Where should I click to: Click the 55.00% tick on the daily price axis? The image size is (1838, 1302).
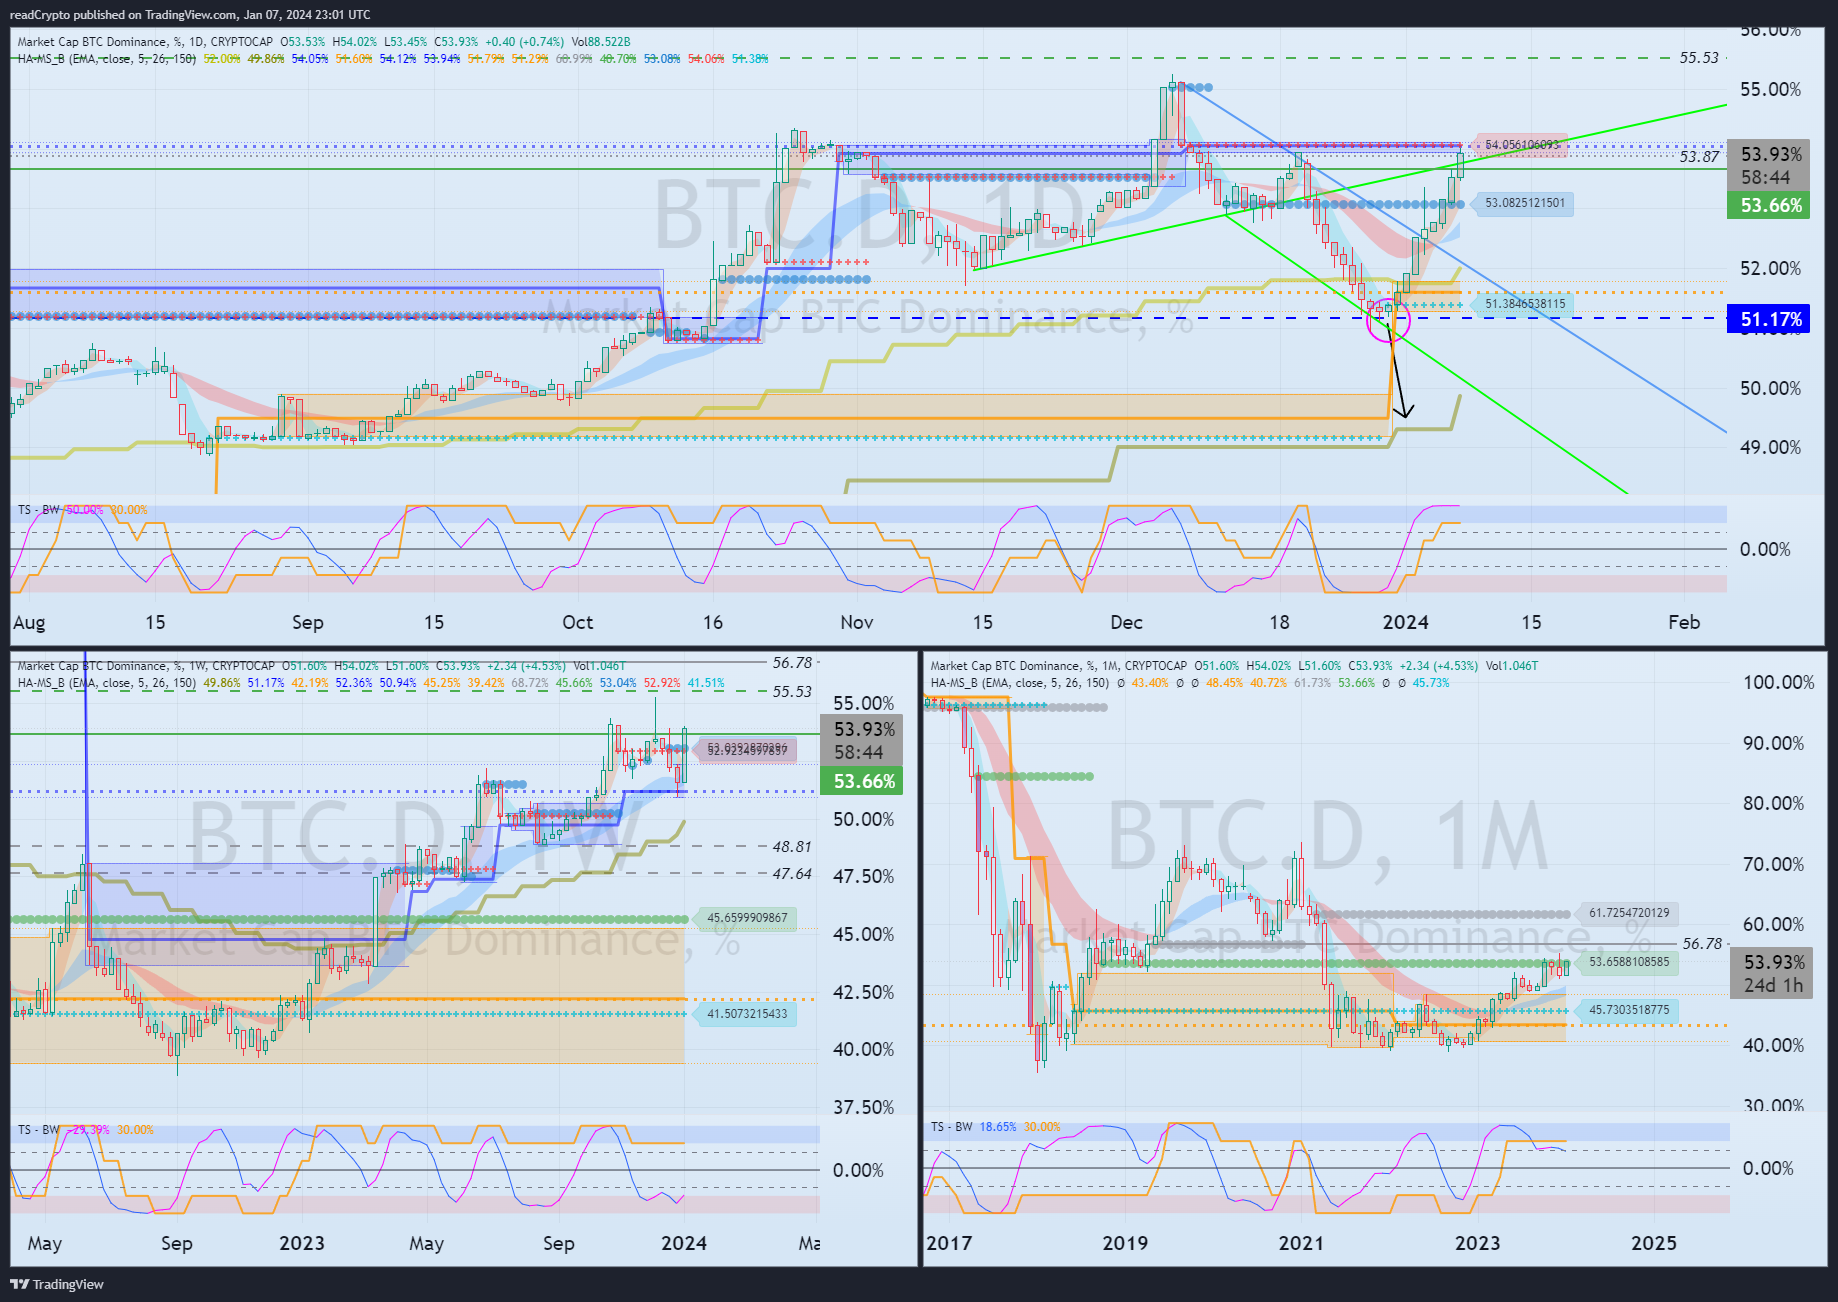pos(1770,90)
